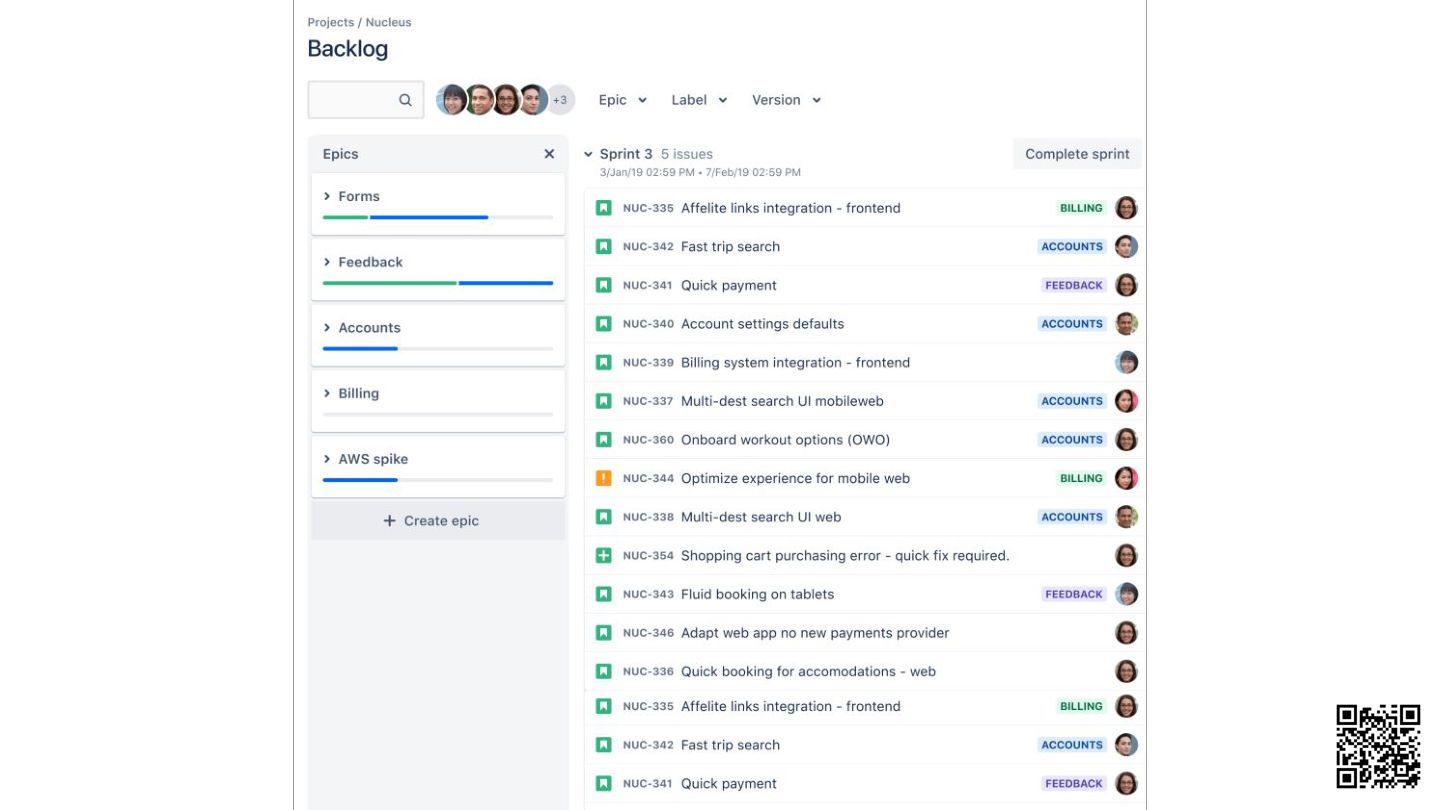Open the Version filter dropdown

(x=786, y=100)
